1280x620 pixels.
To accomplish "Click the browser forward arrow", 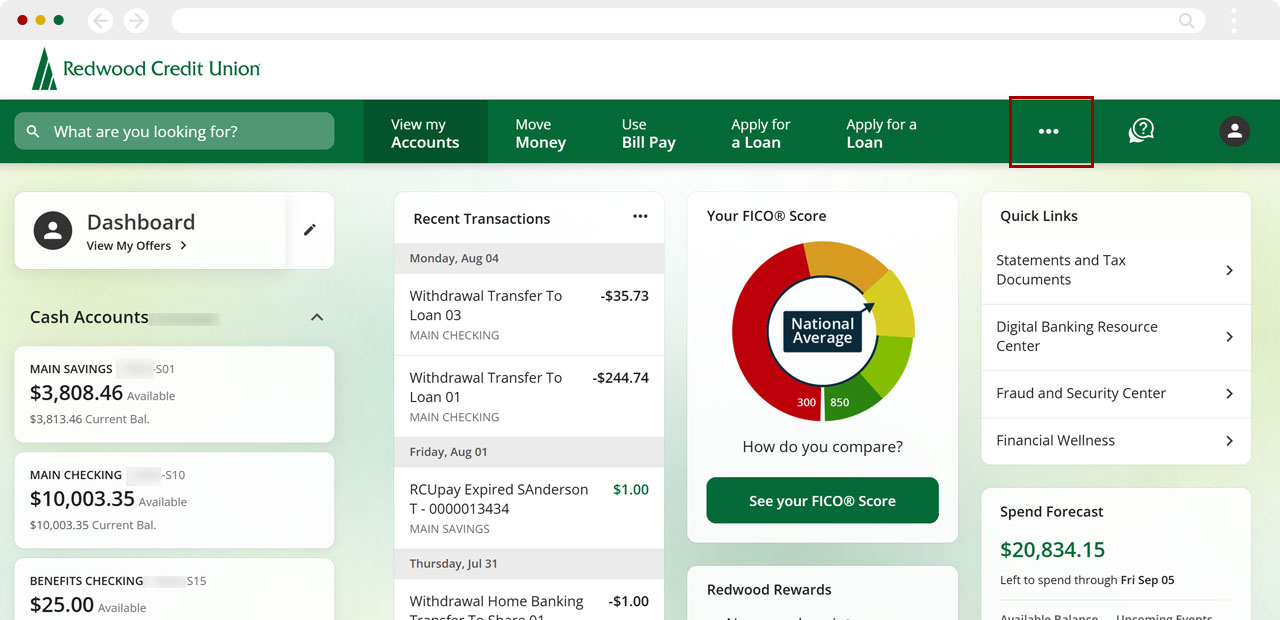I will (136, 21).
